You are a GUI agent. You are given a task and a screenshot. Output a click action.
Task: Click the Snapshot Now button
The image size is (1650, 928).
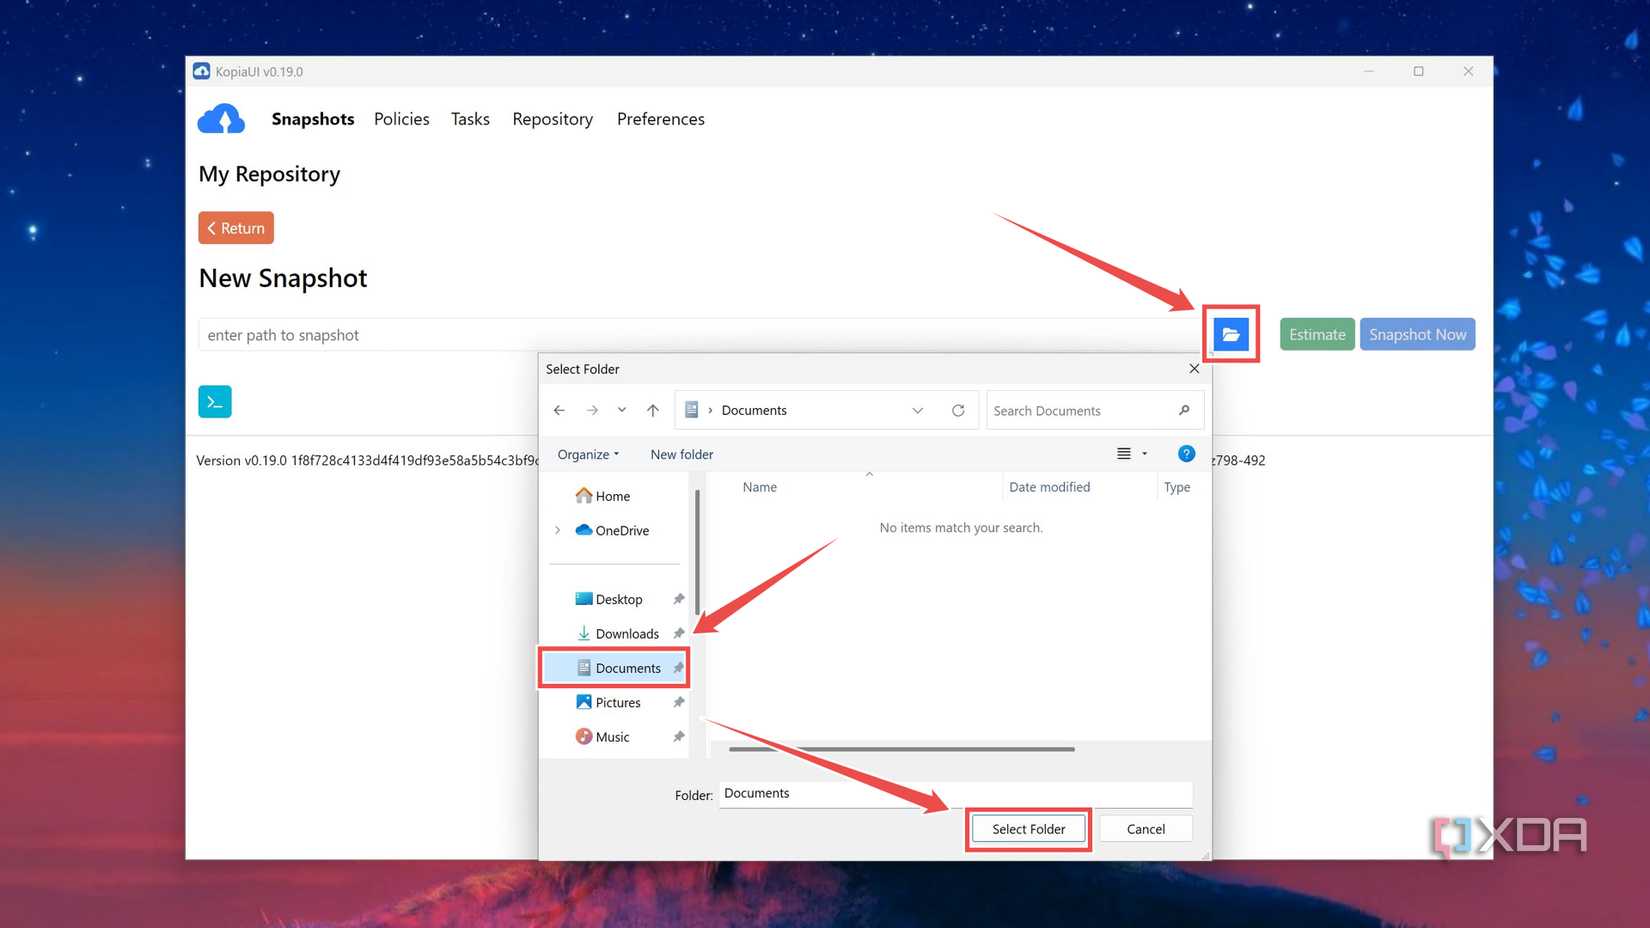[x=1417, y=334]
